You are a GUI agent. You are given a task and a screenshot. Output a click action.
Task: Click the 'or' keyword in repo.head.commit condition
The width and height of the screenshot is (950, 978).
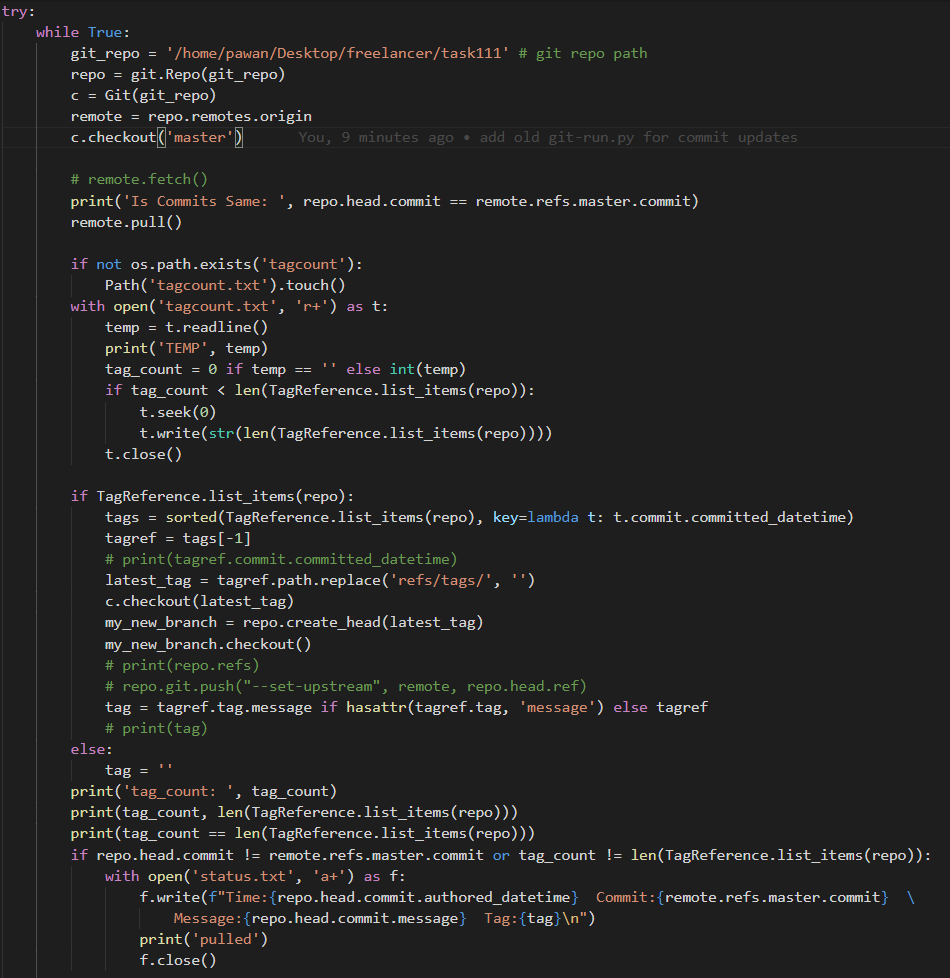tap(501, 856)
